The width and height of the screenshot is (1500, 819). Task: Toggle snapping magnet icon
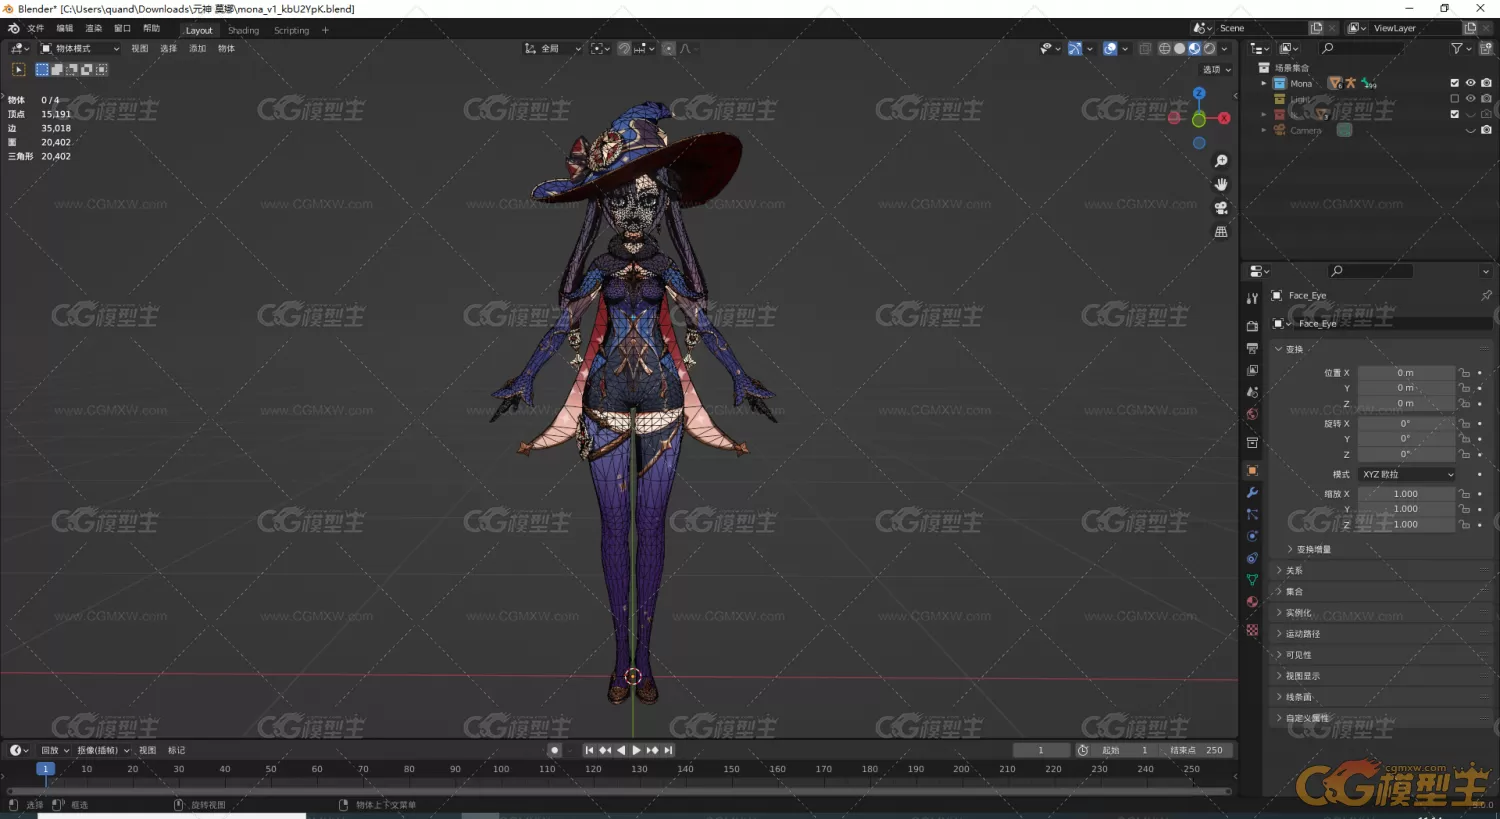(x=624, y=48)
